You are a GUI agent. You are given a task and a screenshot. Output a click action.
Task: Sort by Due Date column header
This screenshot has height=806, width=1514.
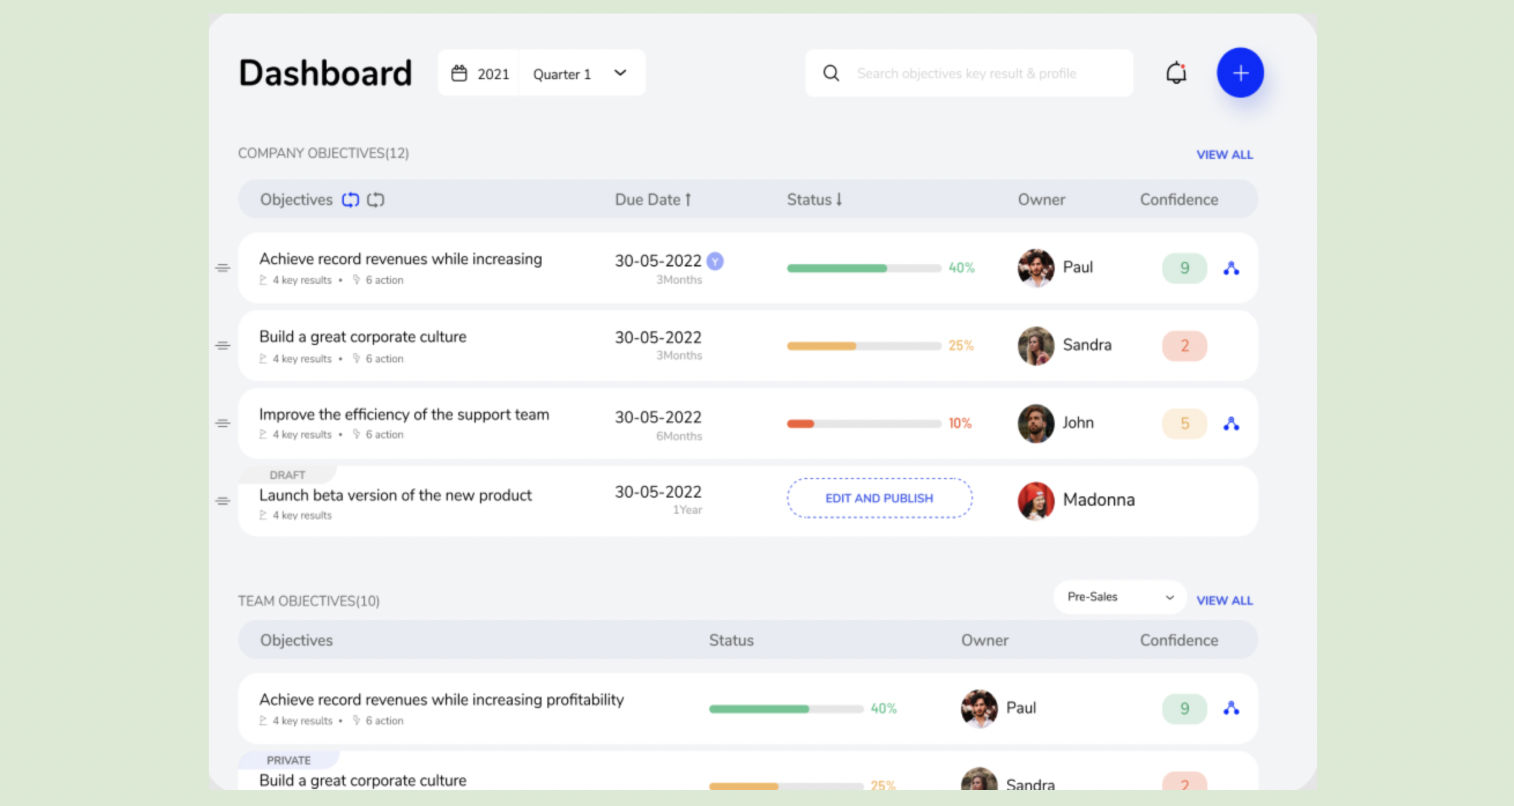653,200
